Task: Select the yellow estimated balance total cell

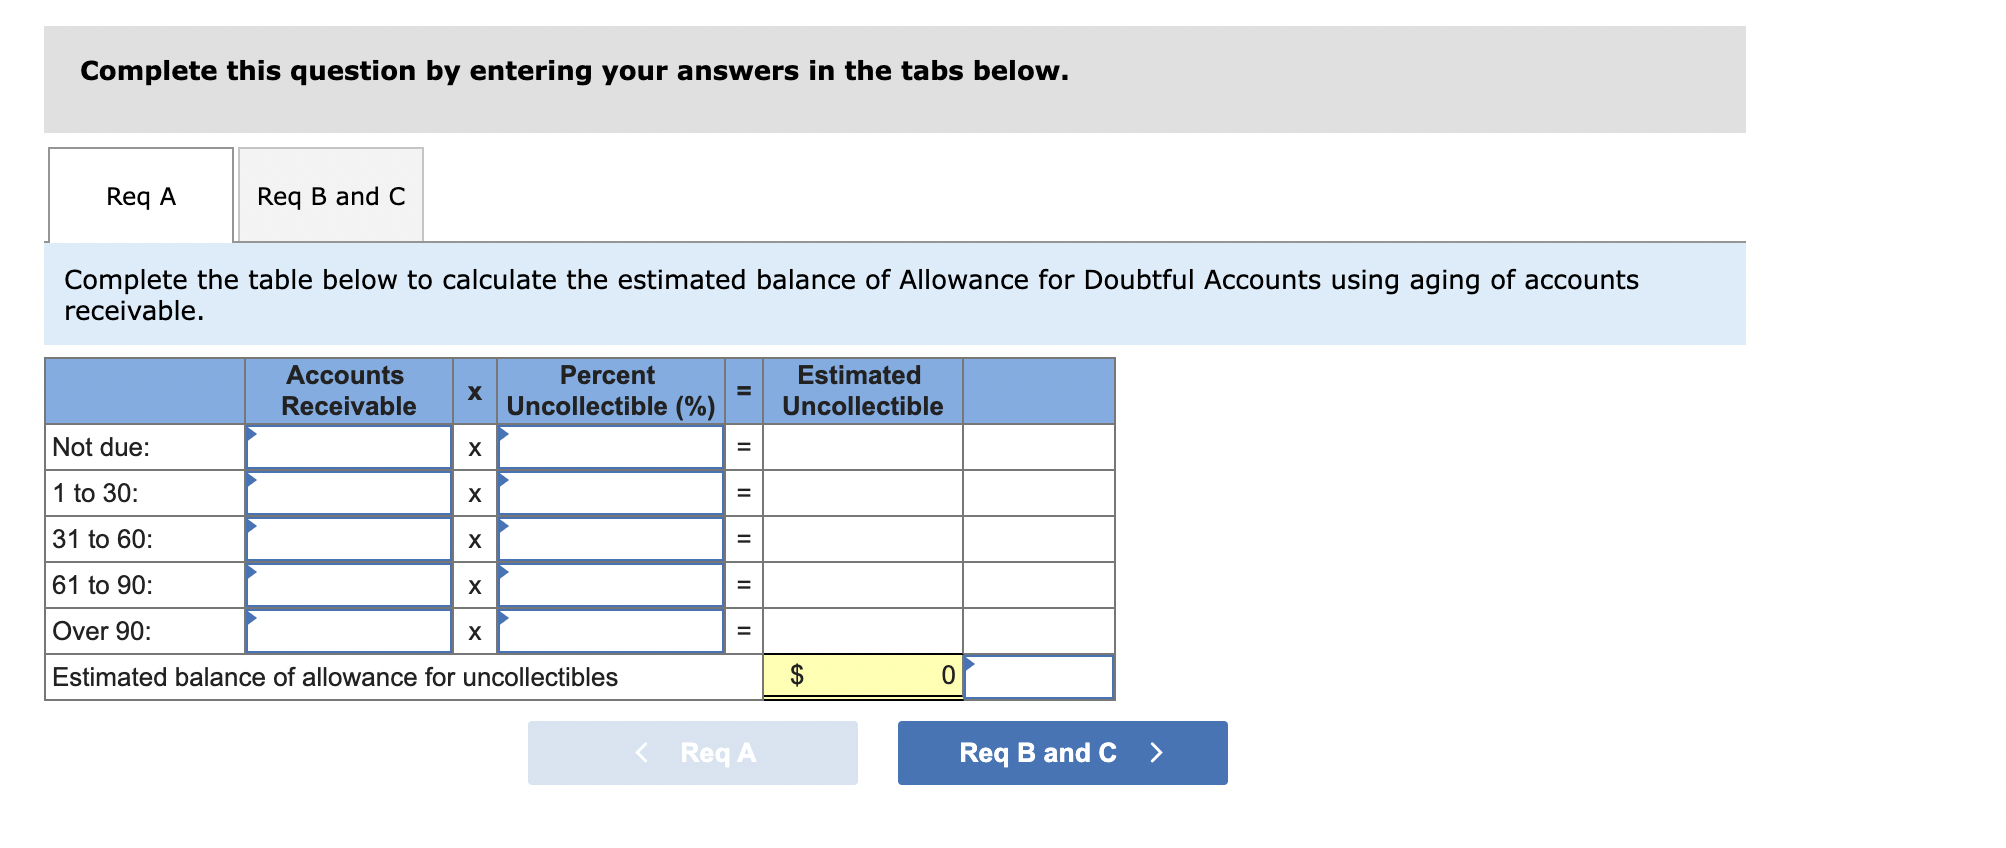Action: point(862,674)
